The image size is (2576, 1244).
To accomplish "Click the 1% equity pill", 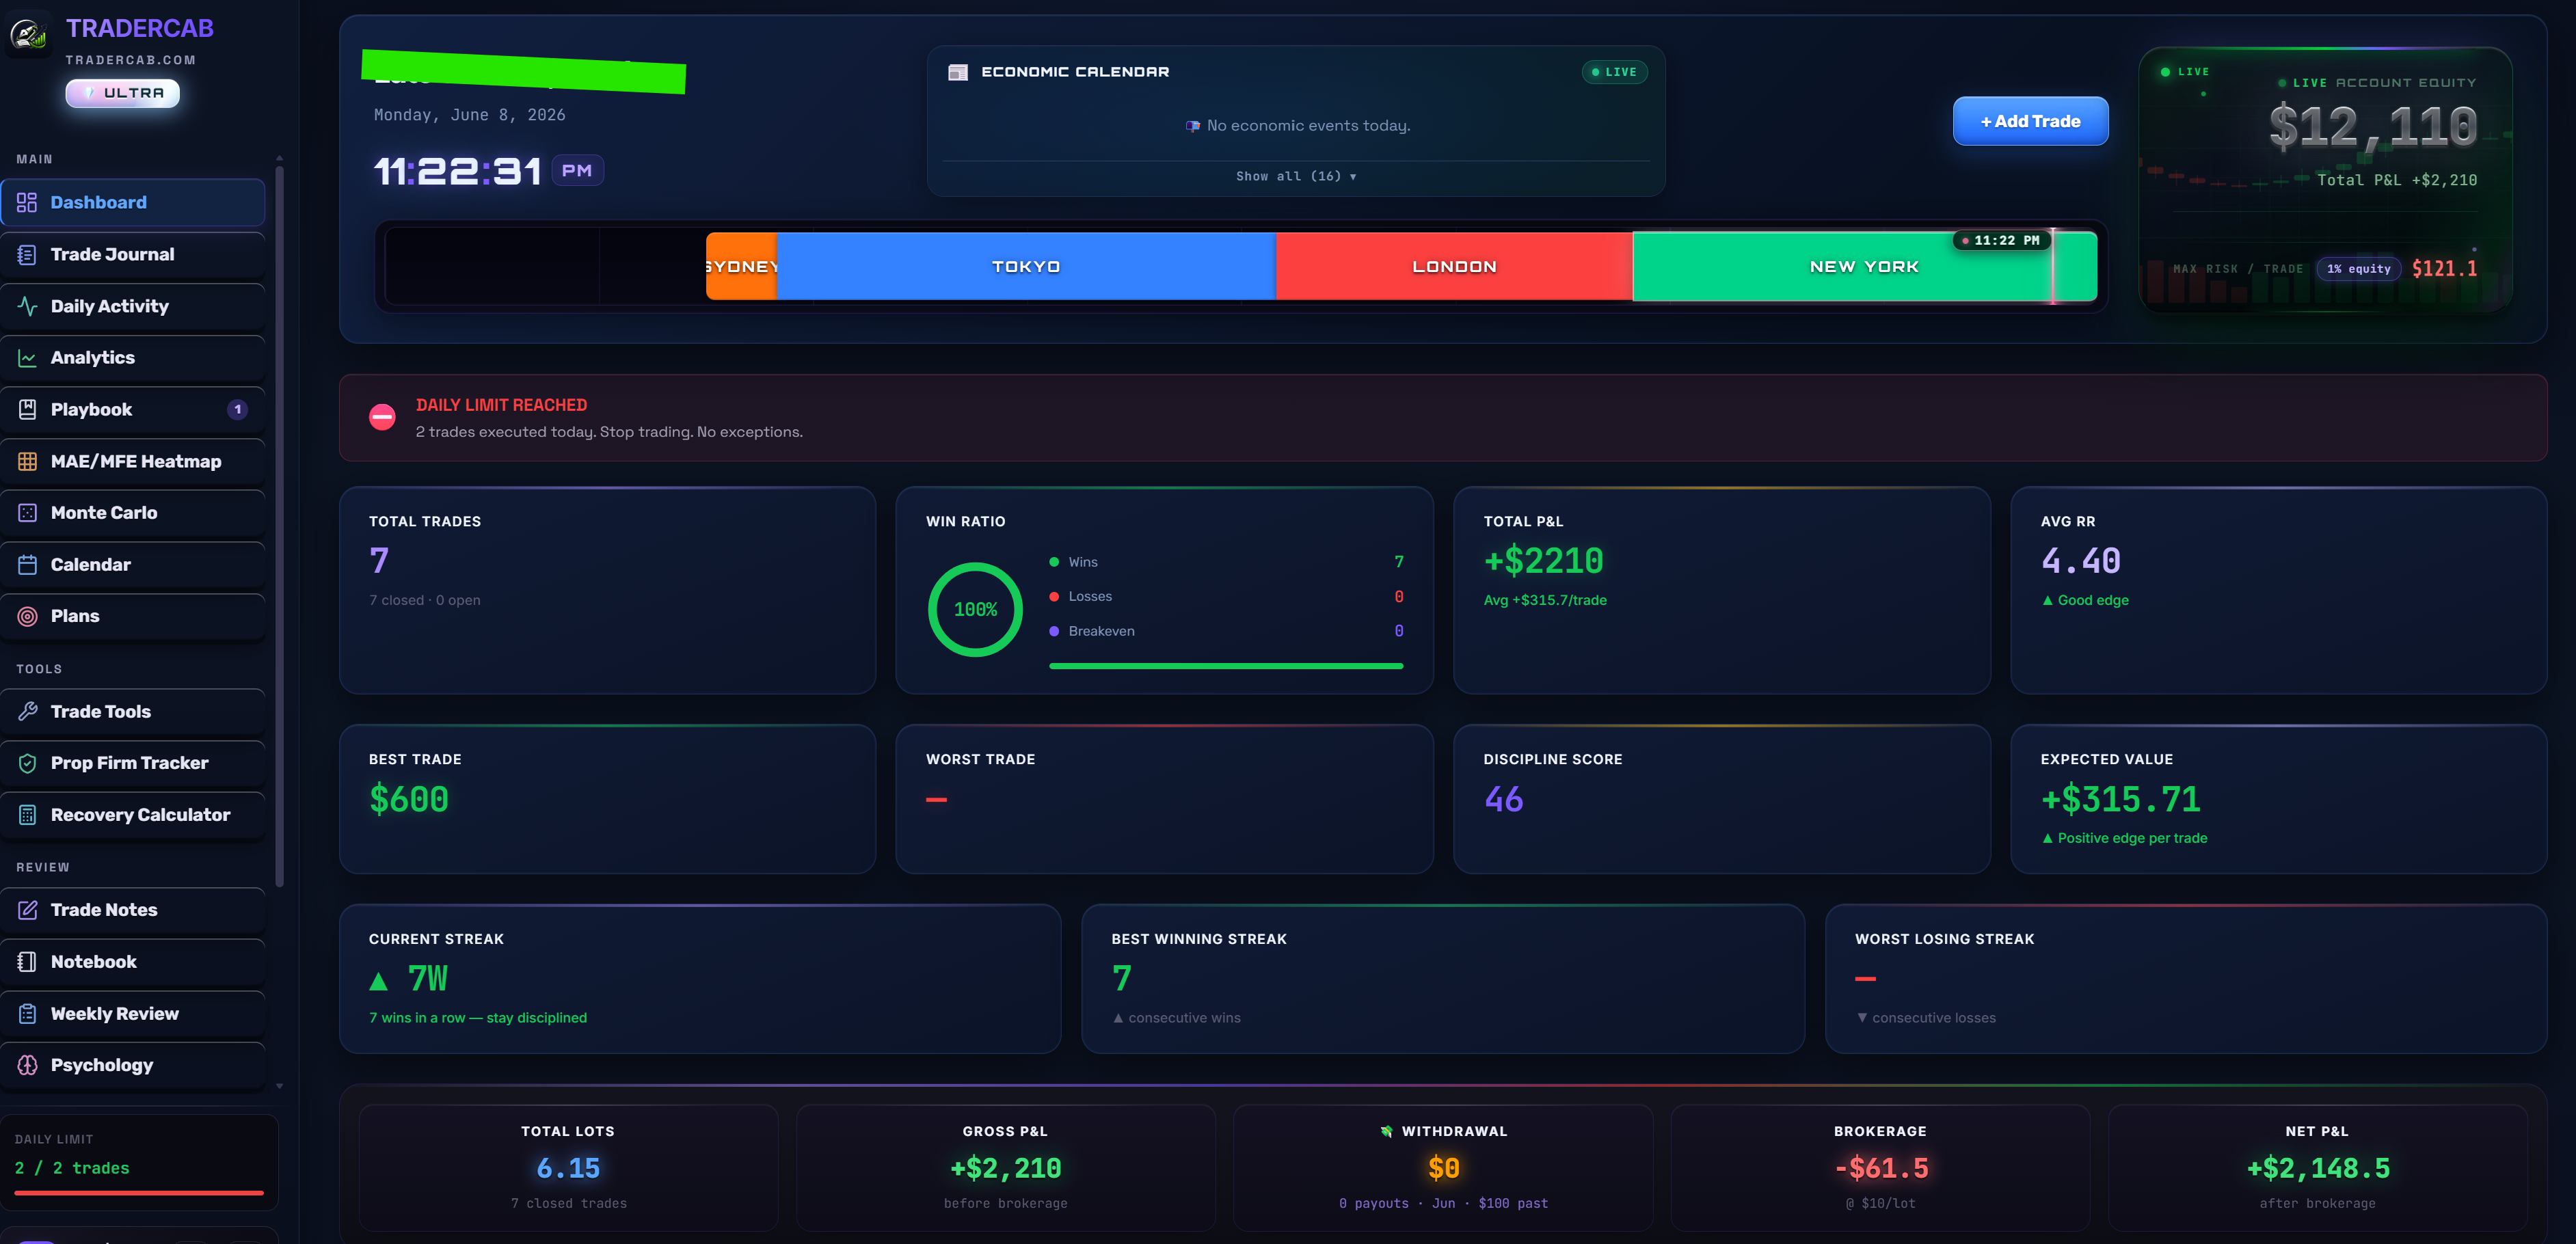I will coord(2358,268).
